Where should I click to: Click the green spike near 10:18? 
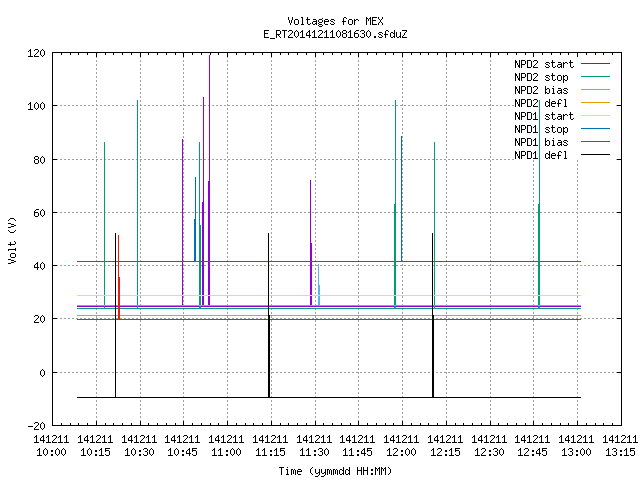point(104,225)
